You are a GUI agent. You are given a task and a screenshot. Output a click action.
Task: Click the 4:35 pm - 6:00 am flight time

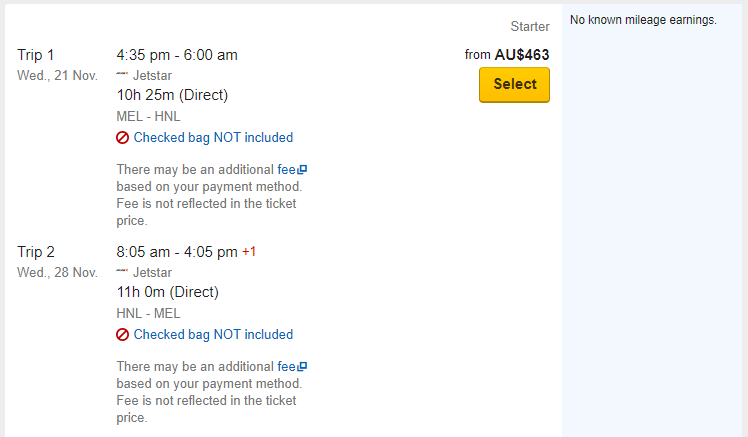click(x=177, y=55)
